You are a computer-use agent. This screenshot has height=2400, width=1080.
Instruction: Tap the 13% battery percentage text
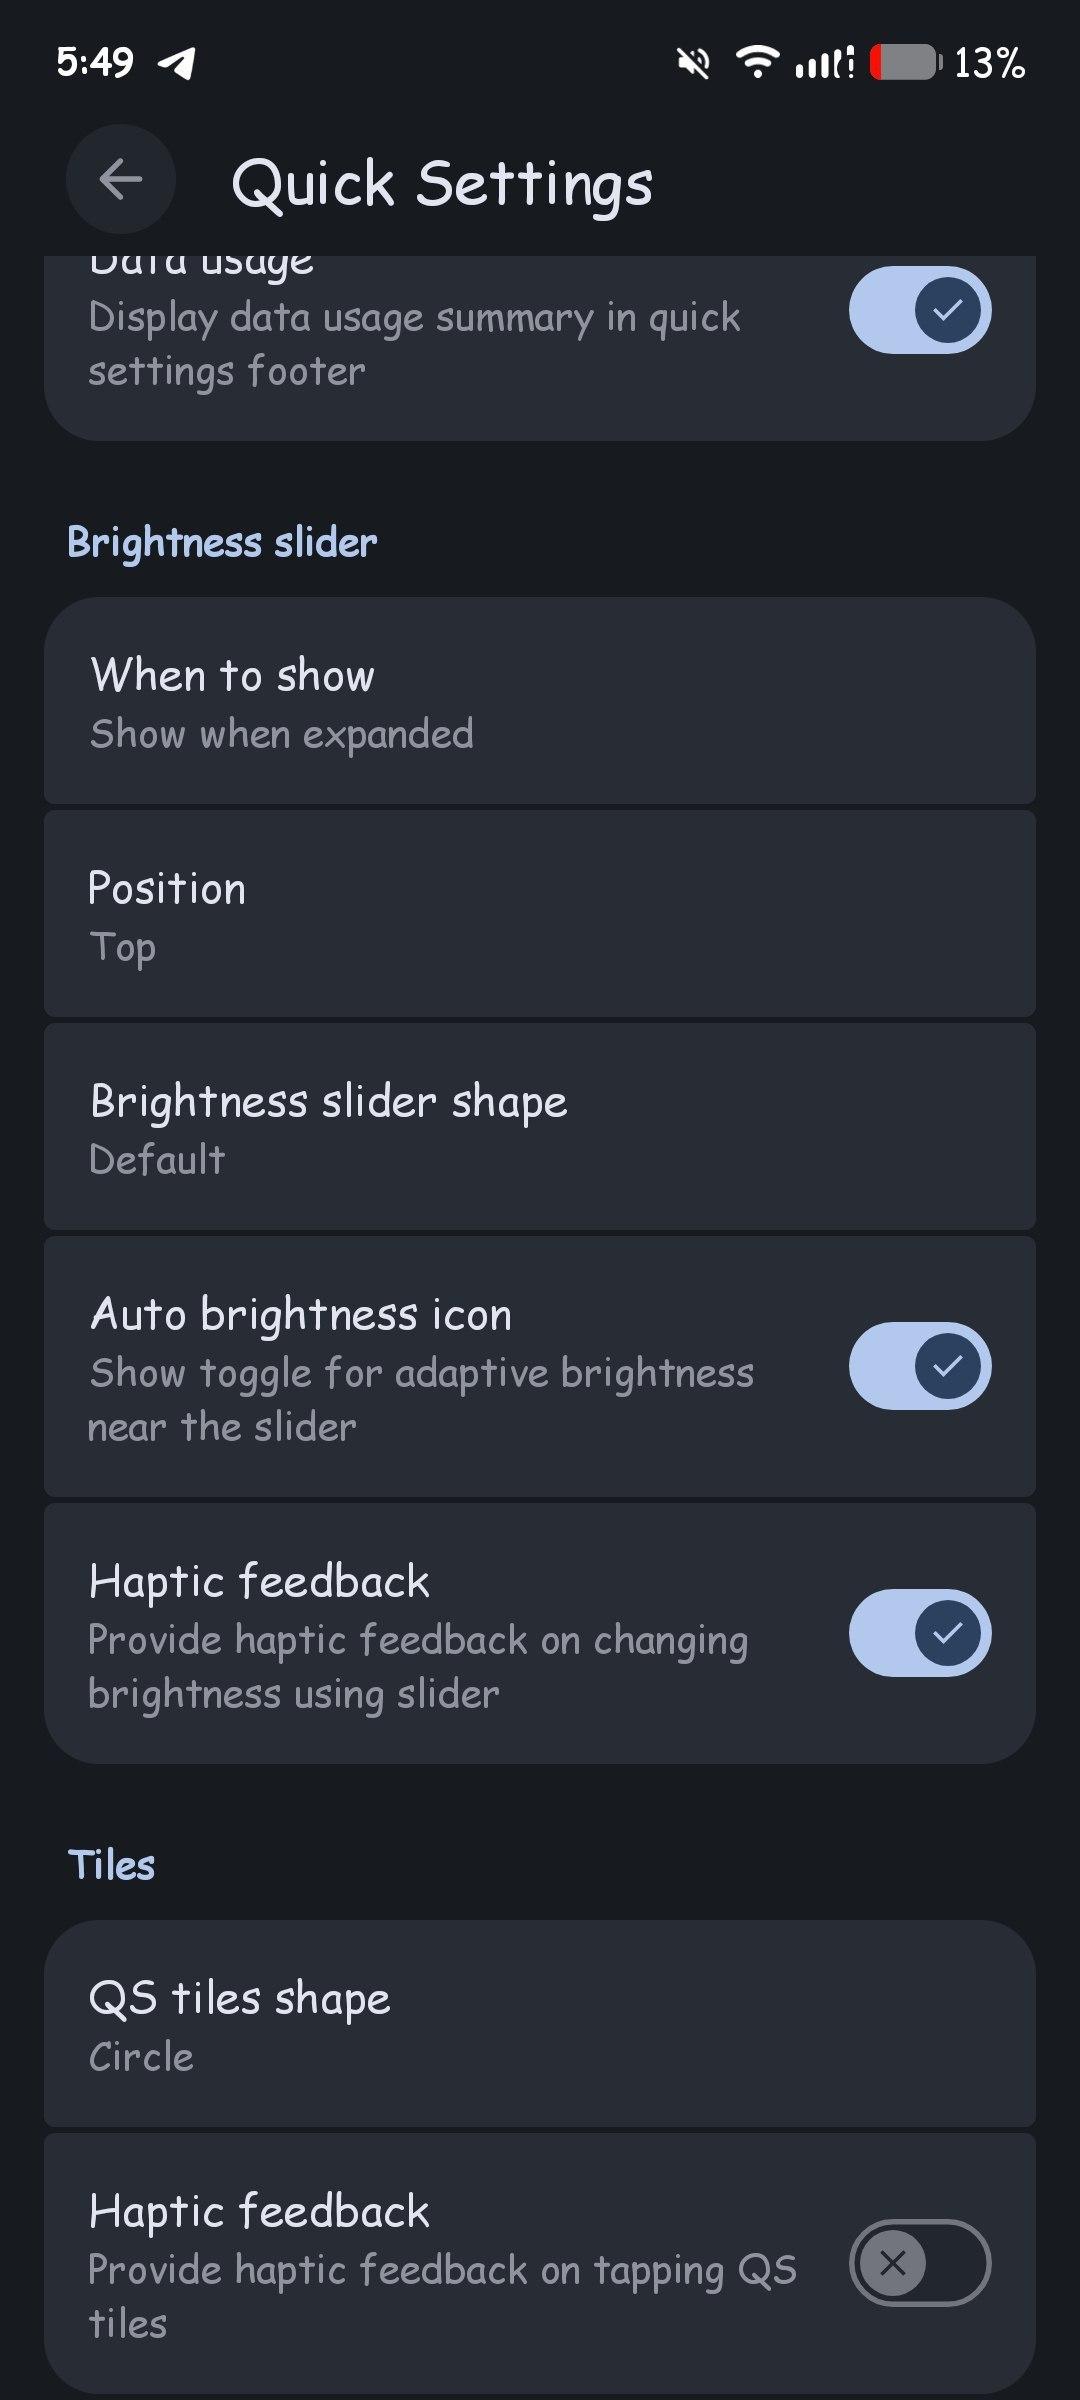[989, 63]
